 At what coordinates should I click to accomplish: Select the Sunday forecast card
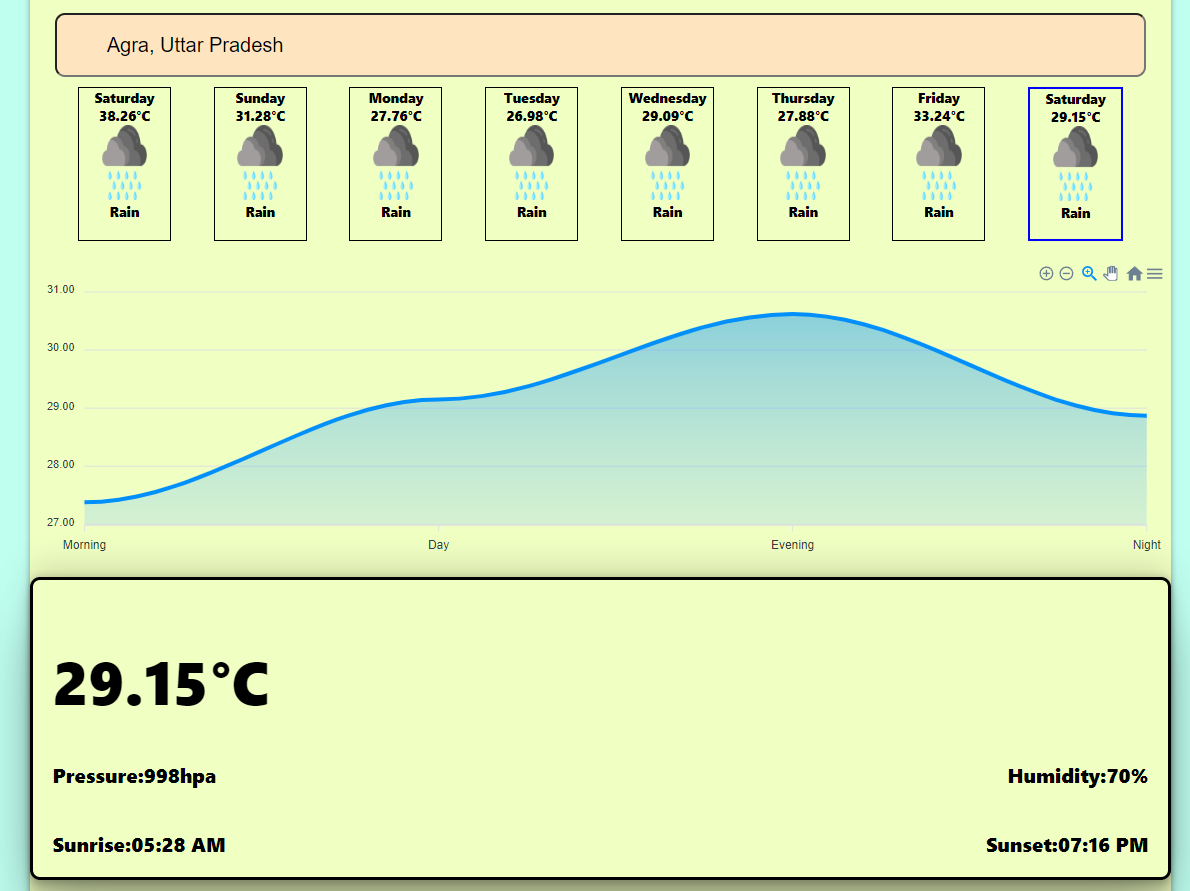pyautogui.click(x=260, y=164)
